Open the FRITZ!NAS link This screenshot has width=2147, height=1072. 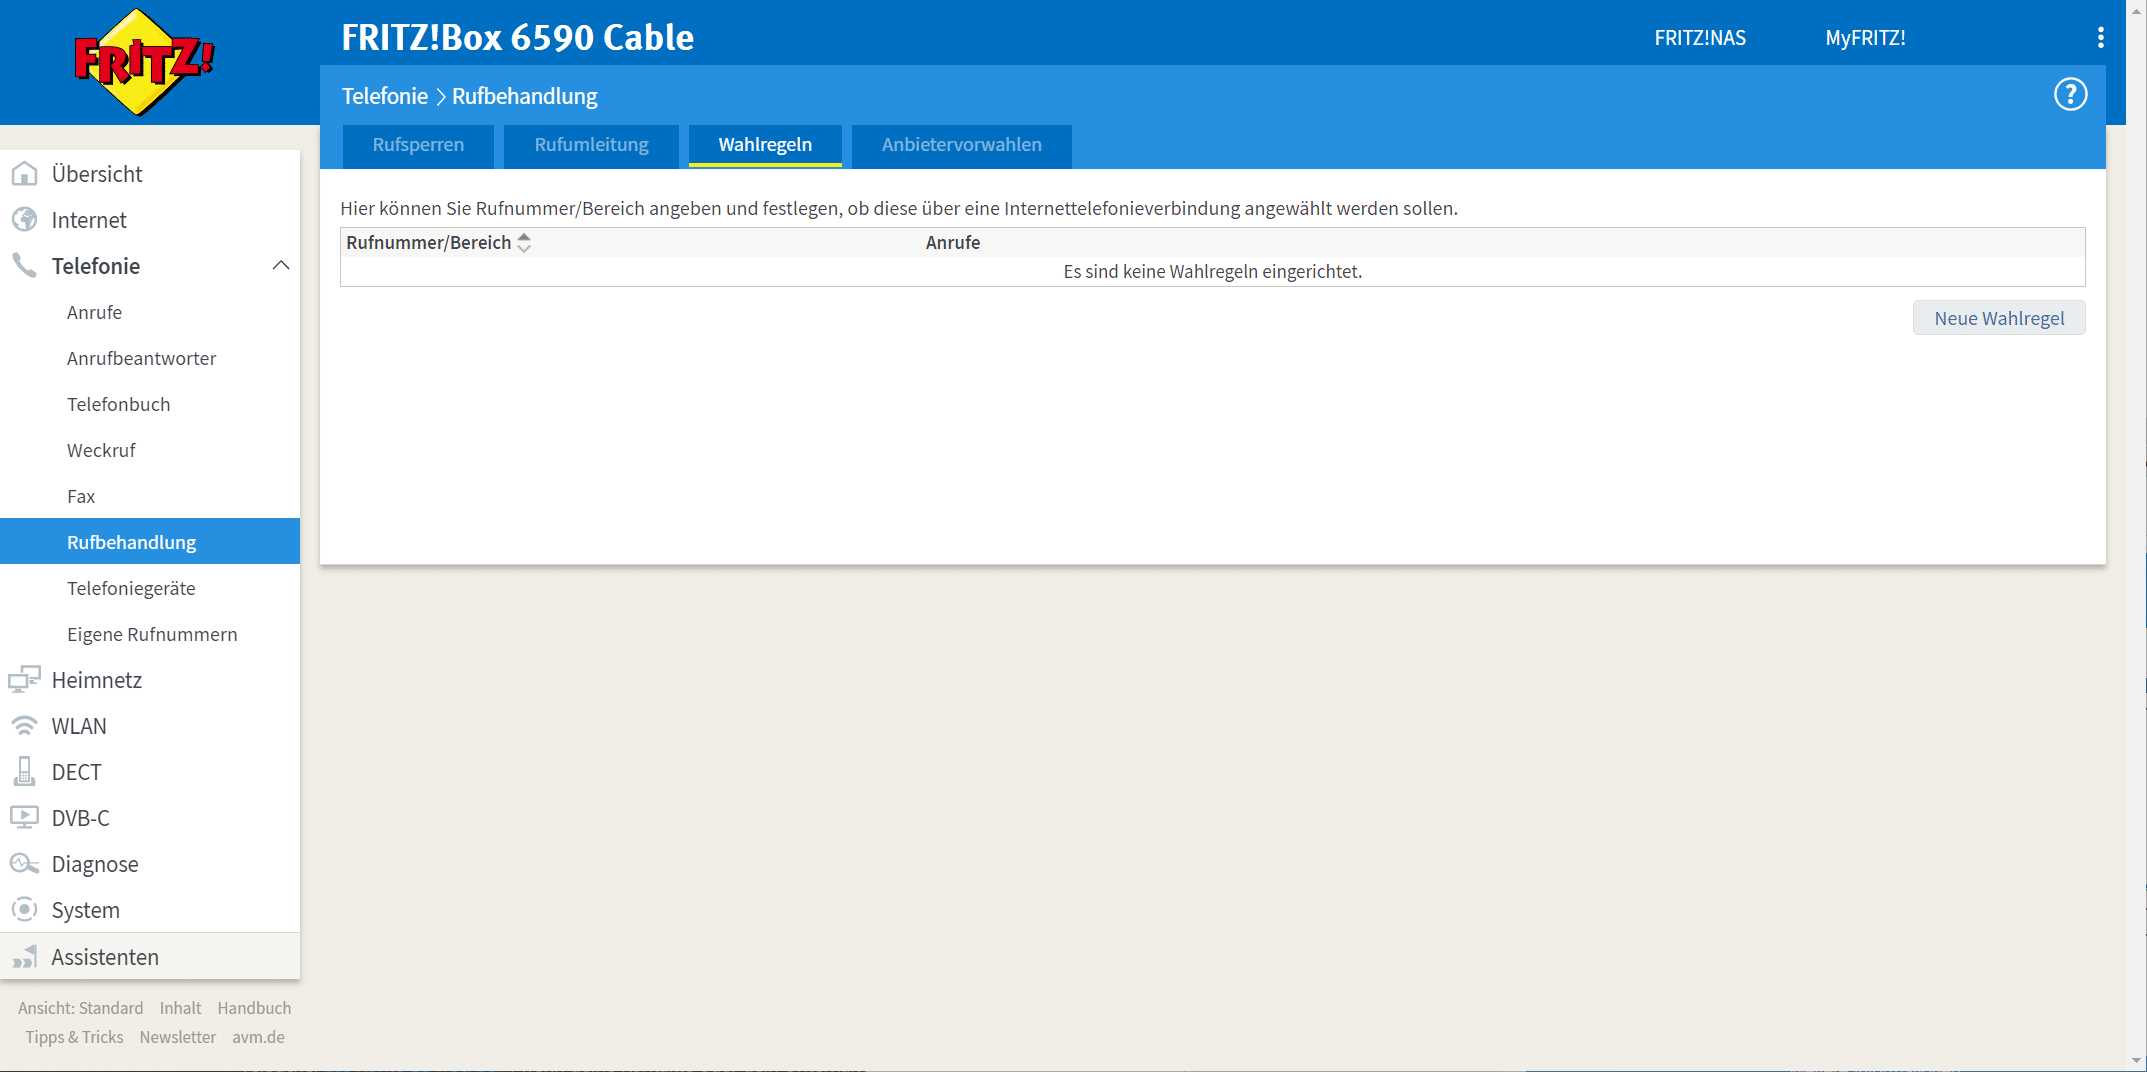[1699, 38]
